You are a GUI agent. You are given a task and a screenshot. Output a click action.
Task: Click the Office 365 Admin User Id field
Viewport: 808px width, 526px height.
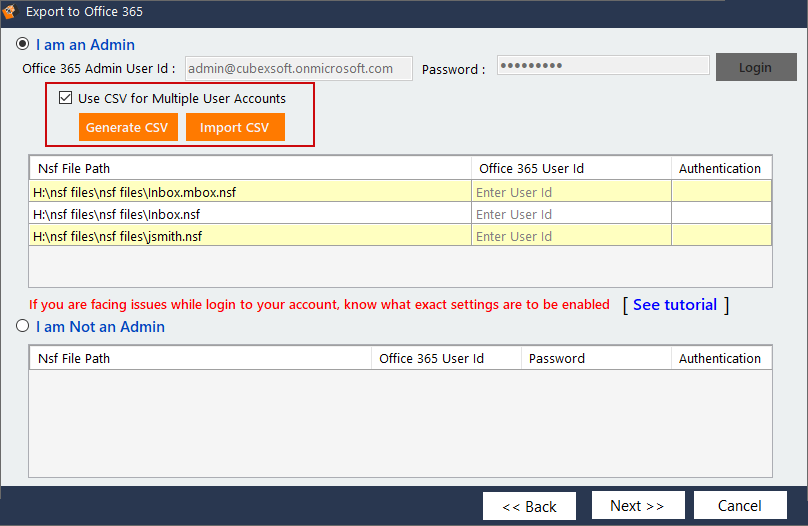(298, 68)
